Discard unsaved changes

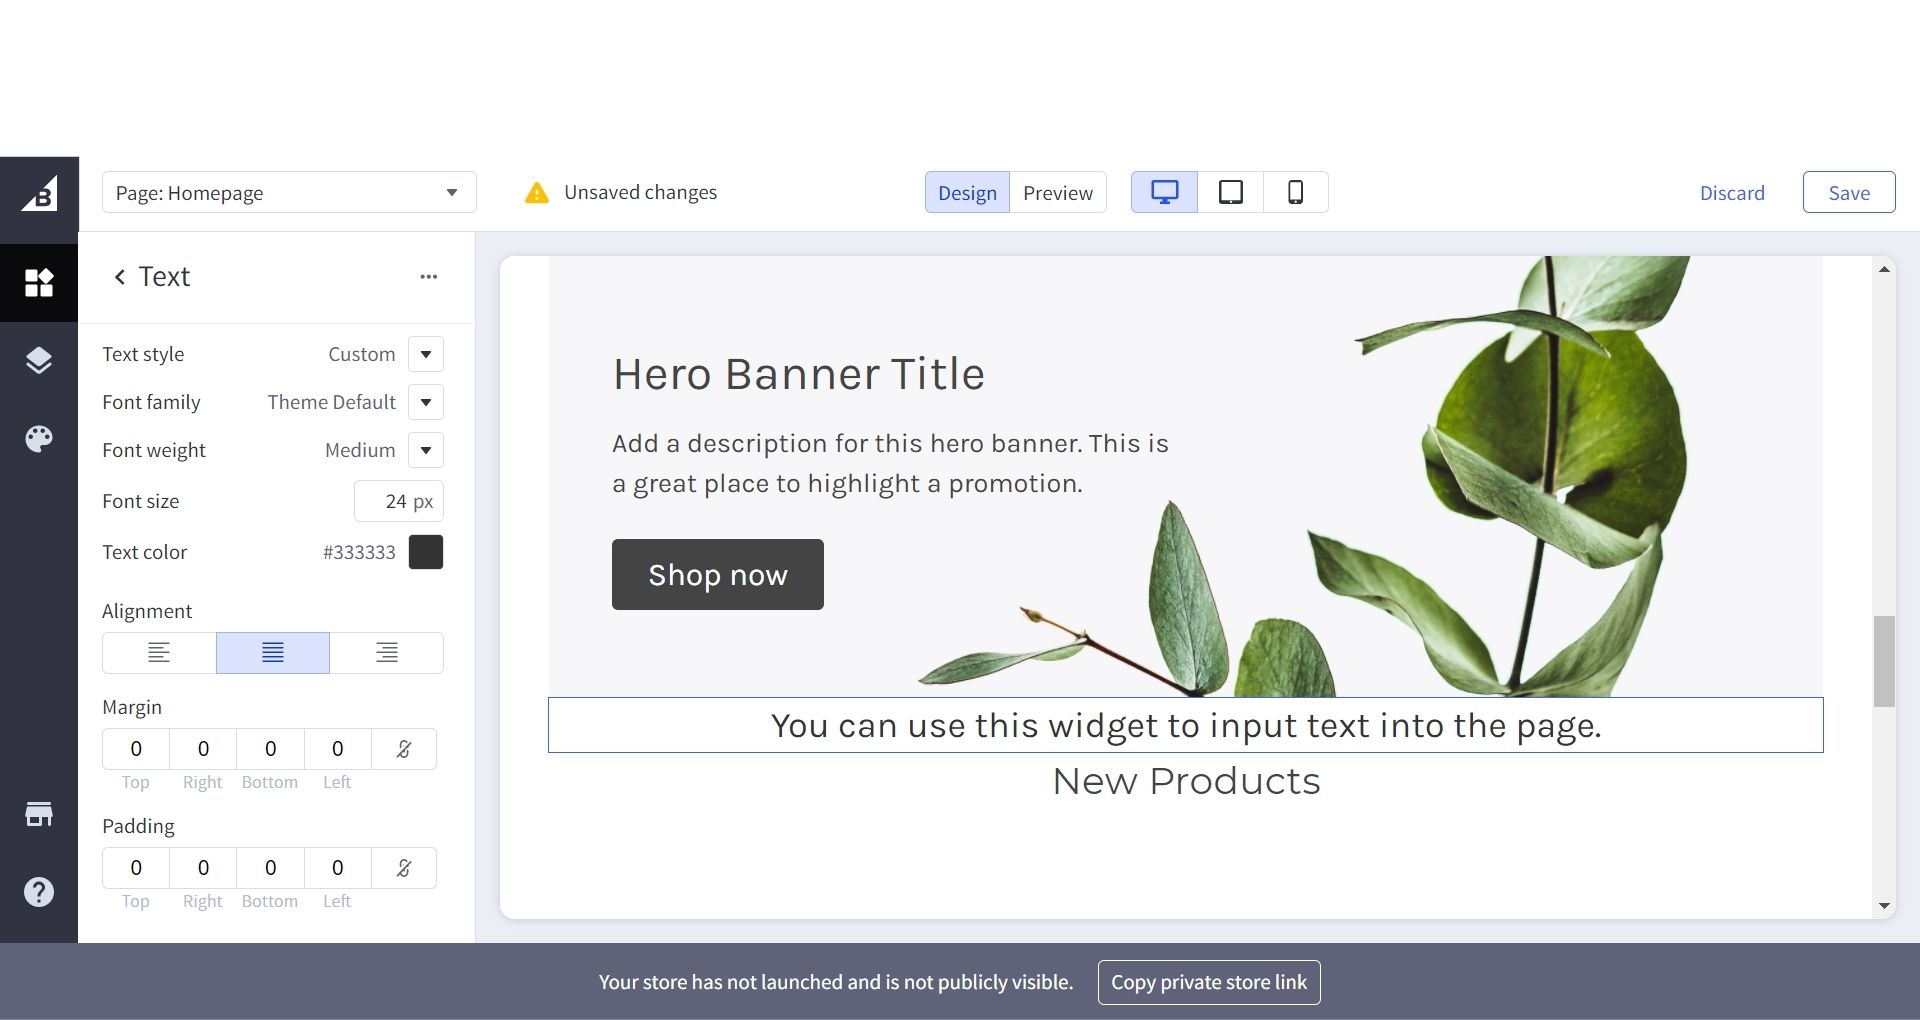point(1732,193)
